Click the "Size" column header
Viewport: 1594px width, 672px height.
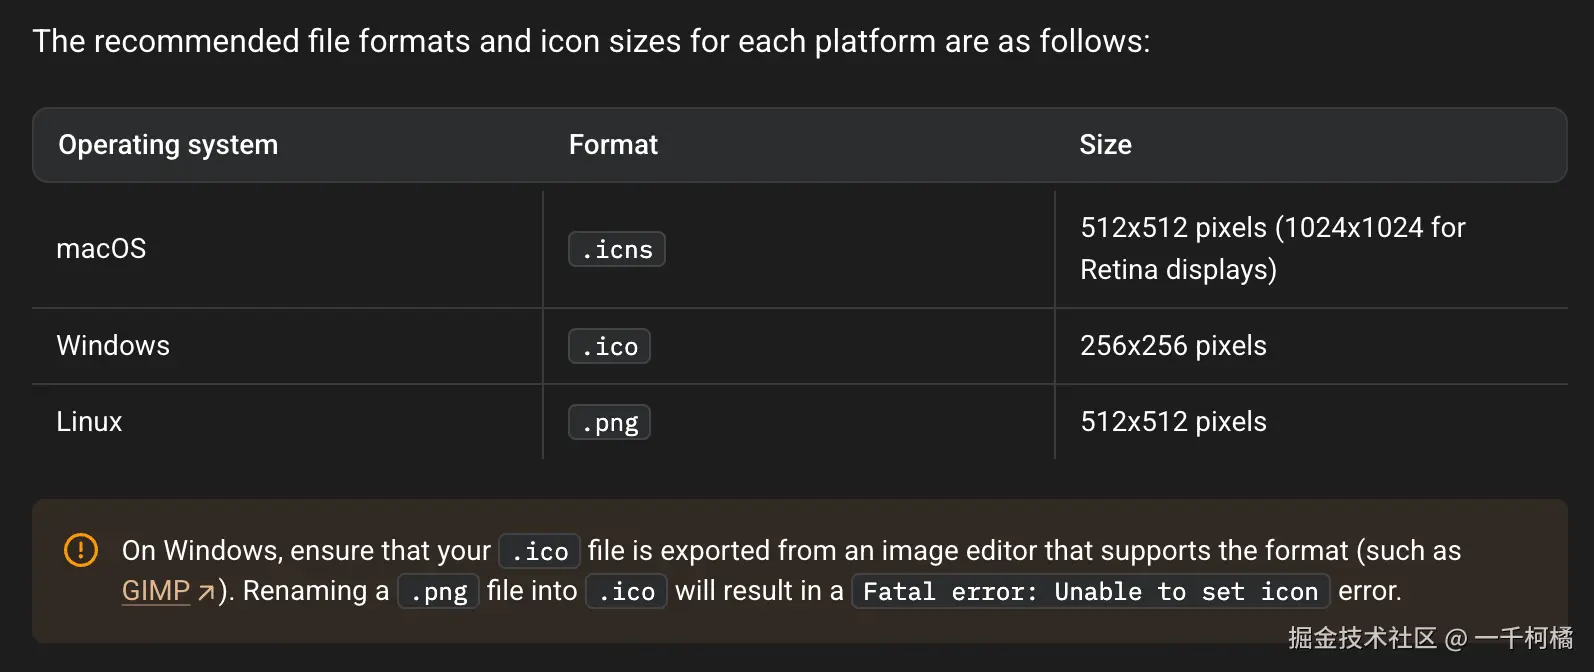point(1105,145)
